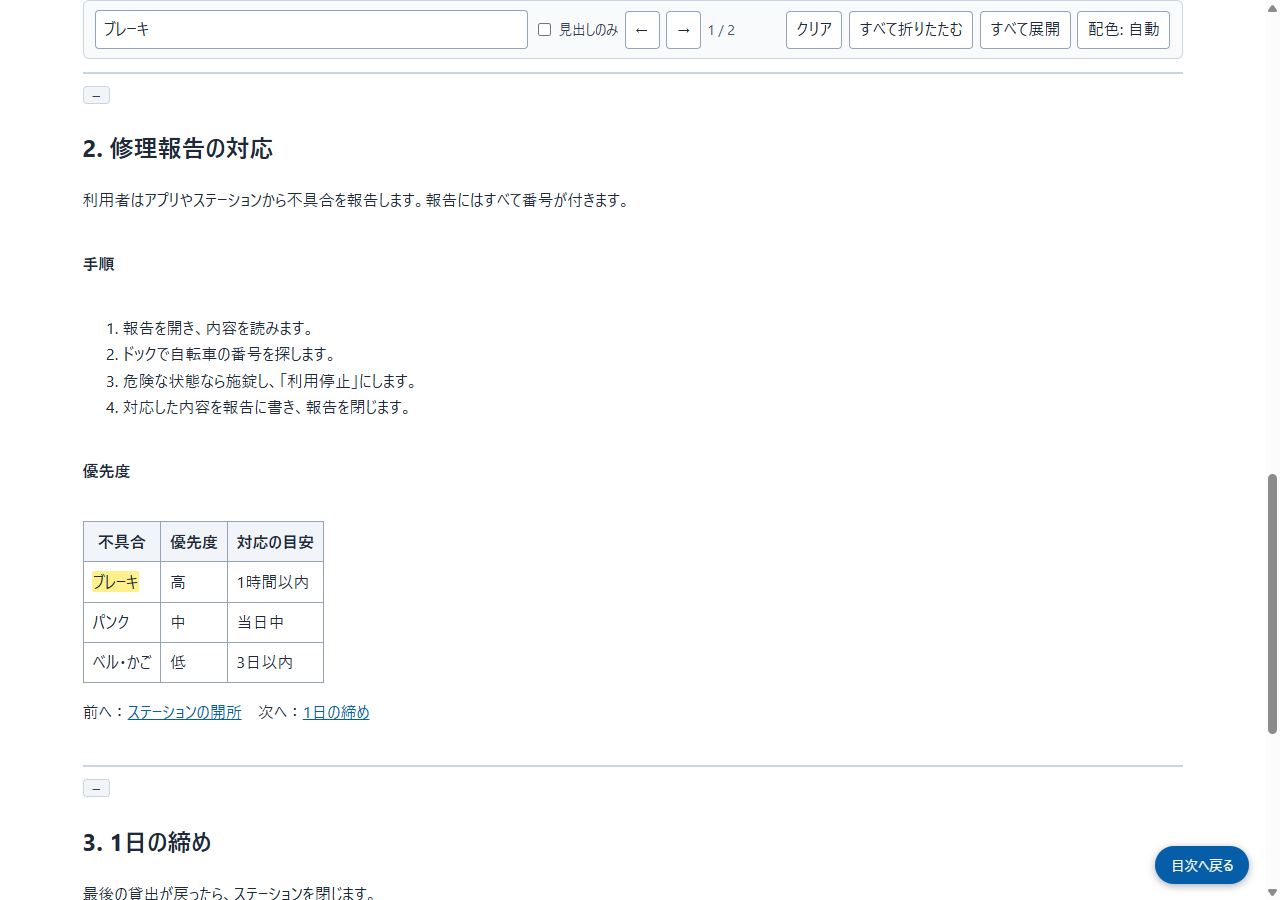Screen dimensions: 1280x900
Task: Click the heading 3. 1日の締め
Action: 147,842
